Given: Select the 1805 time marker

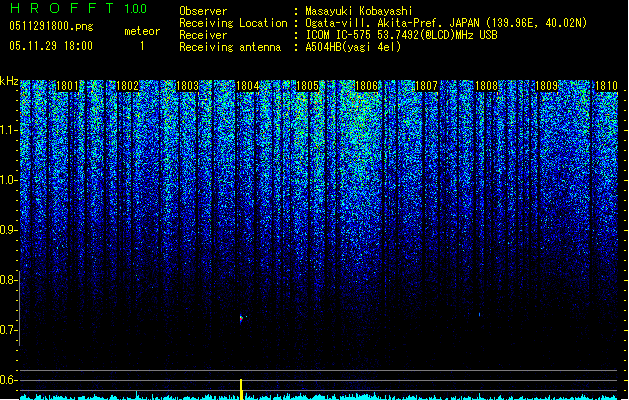Looking at the screenshot, I should click(x=307, y=86).
